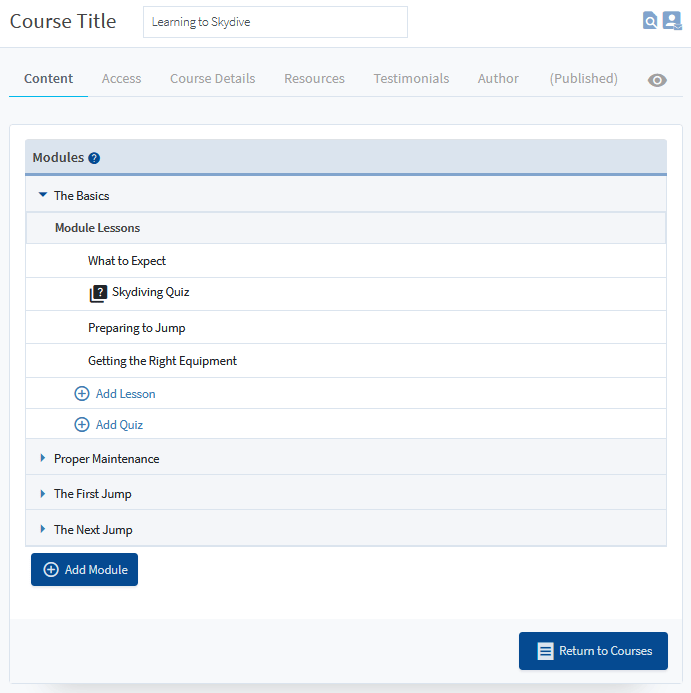This screenshot has width=691, height=693.
Task: Expand The Next Jump module
Action: 43,529
